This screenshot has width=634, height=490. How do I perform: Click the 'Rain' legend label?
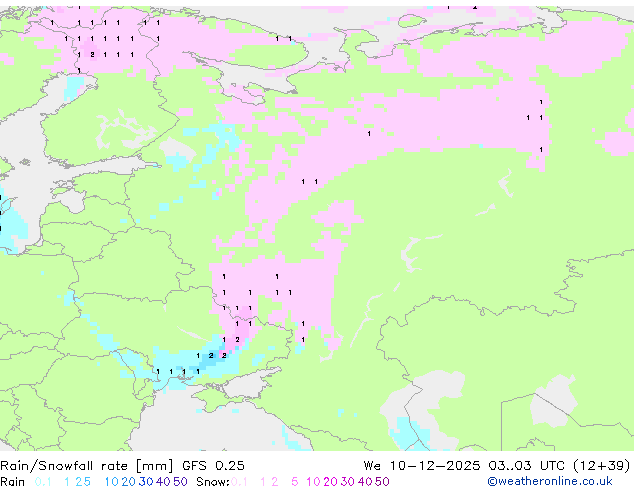(x=13, y=482)
